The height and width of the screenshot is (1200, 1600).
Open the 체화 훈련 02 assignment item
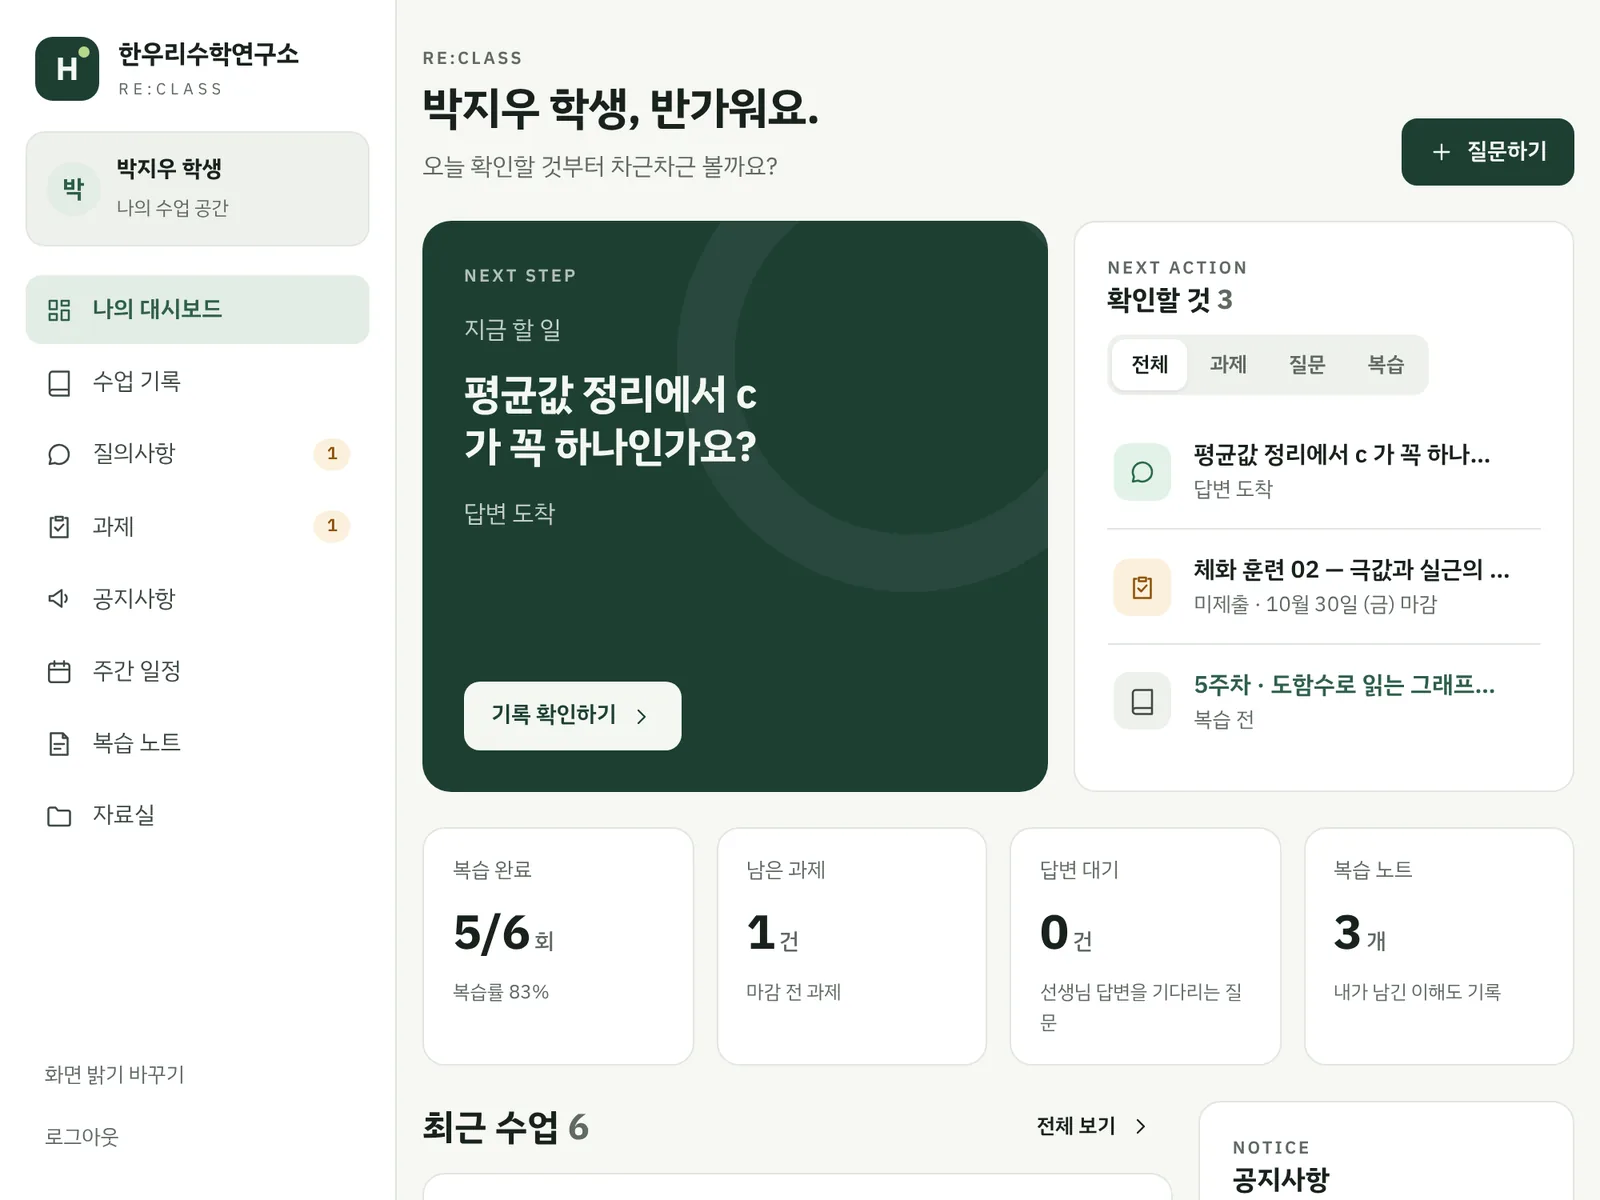1324,587
